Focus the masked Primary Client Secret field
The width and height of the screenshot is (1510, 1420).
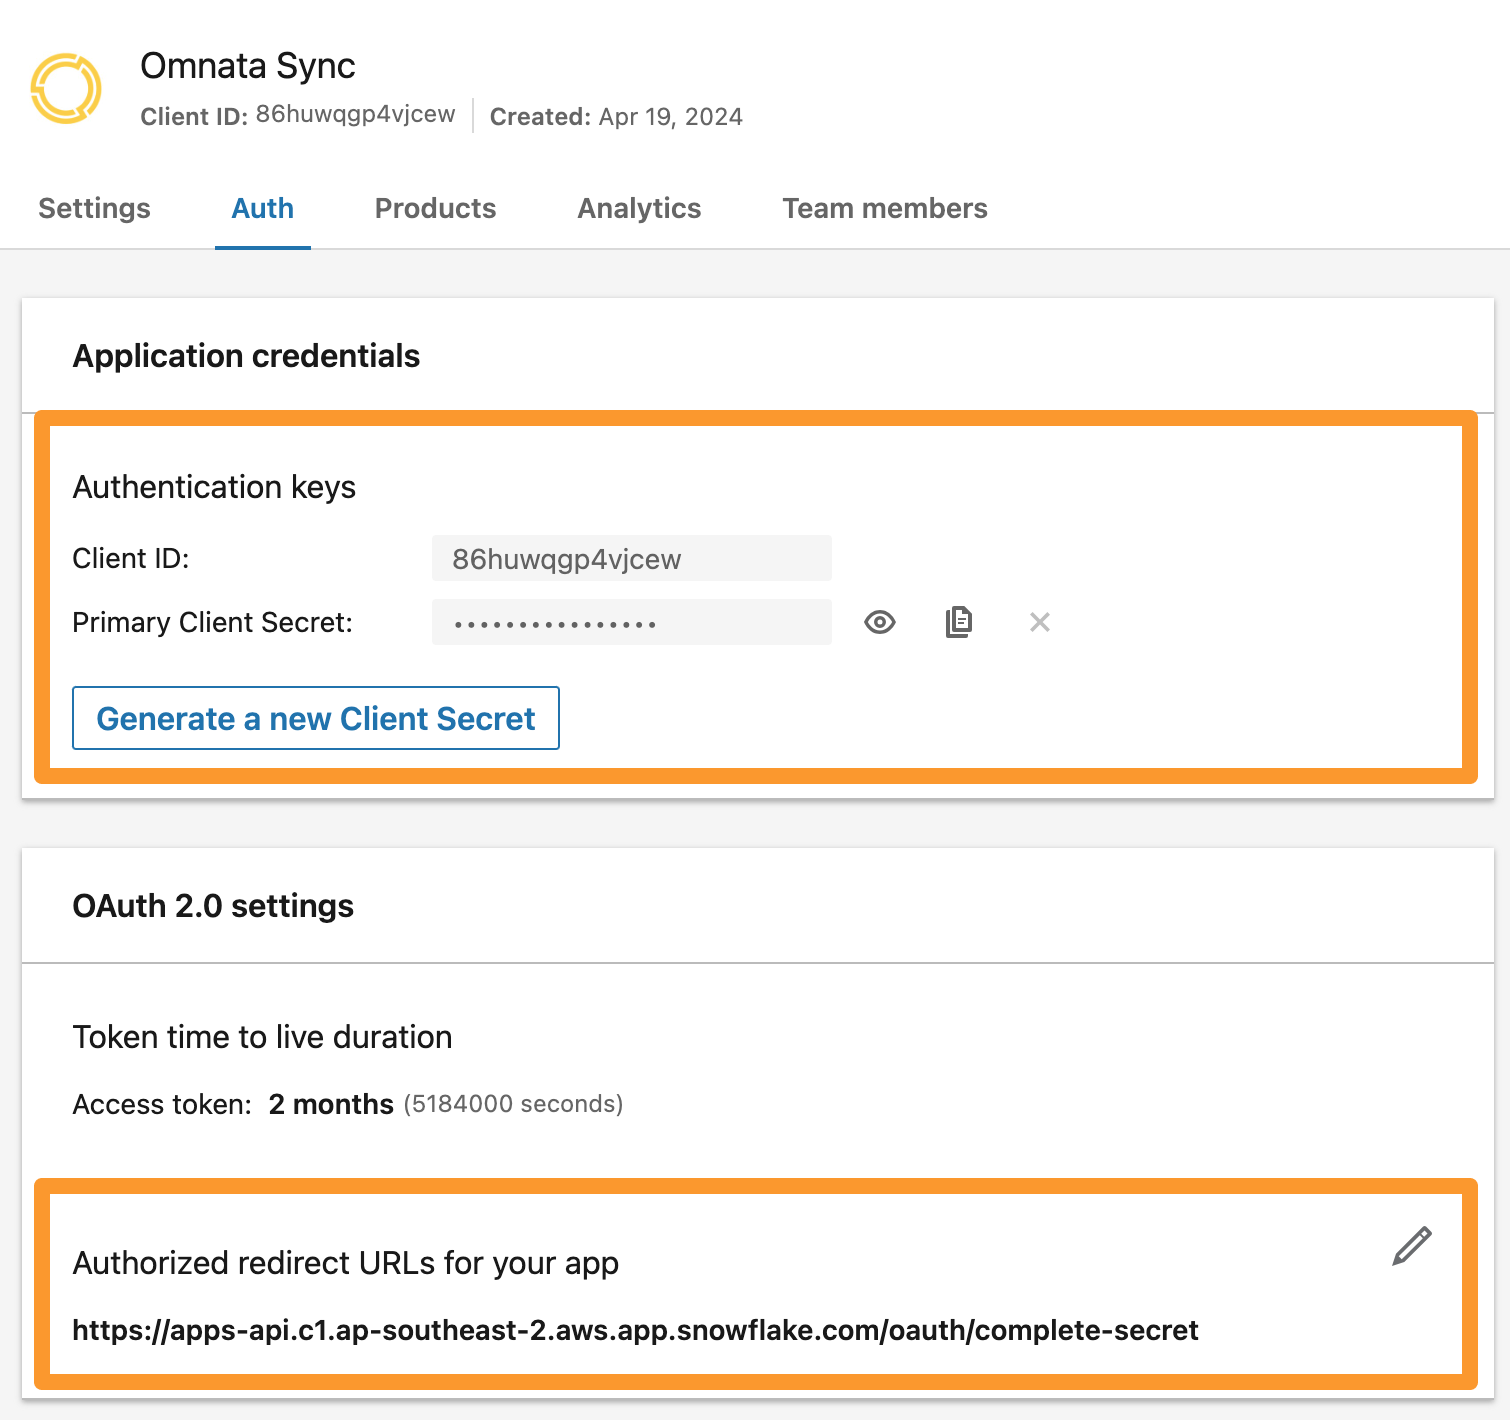click(x=631, y=623)
